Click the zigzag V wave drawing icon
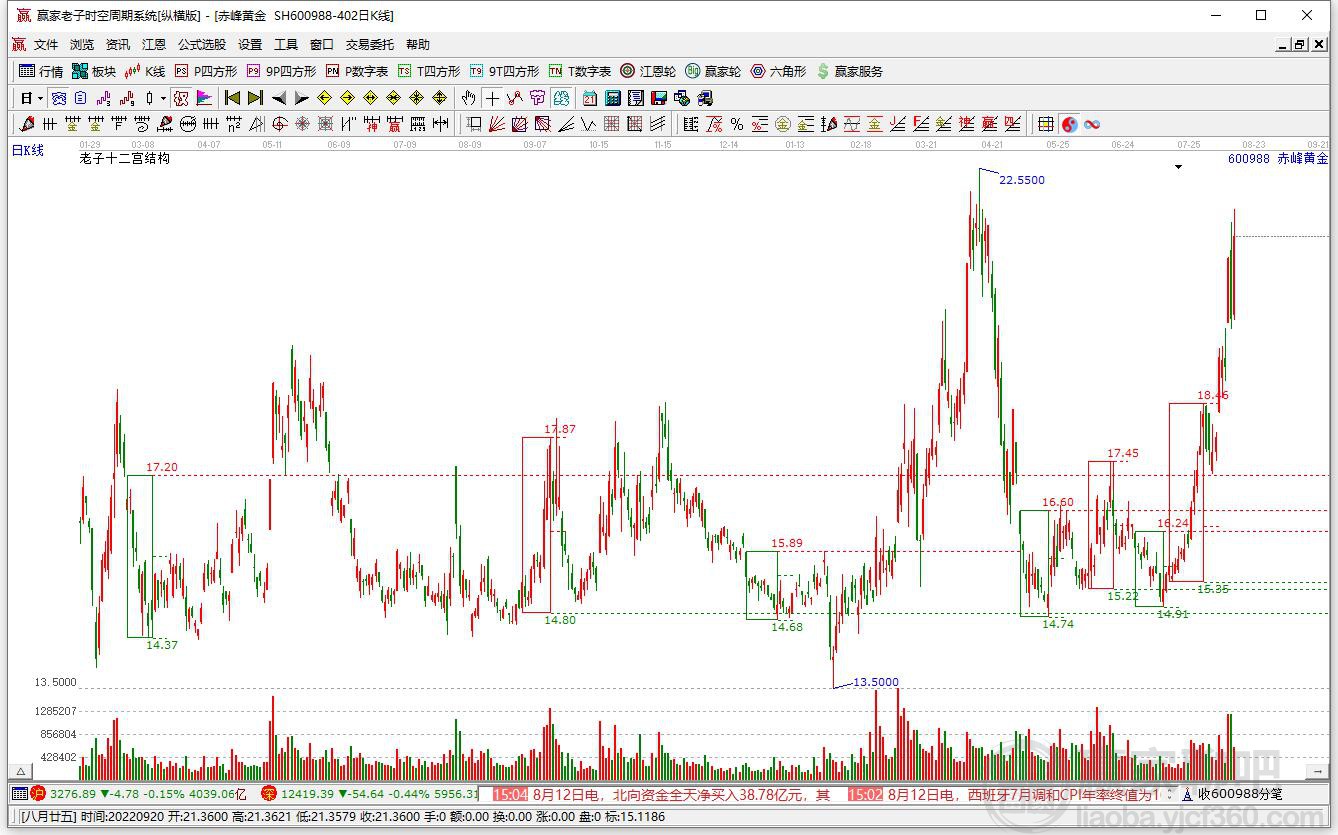Image resolution: width=1338 pixels, height=835 pixels. point(589,124)
